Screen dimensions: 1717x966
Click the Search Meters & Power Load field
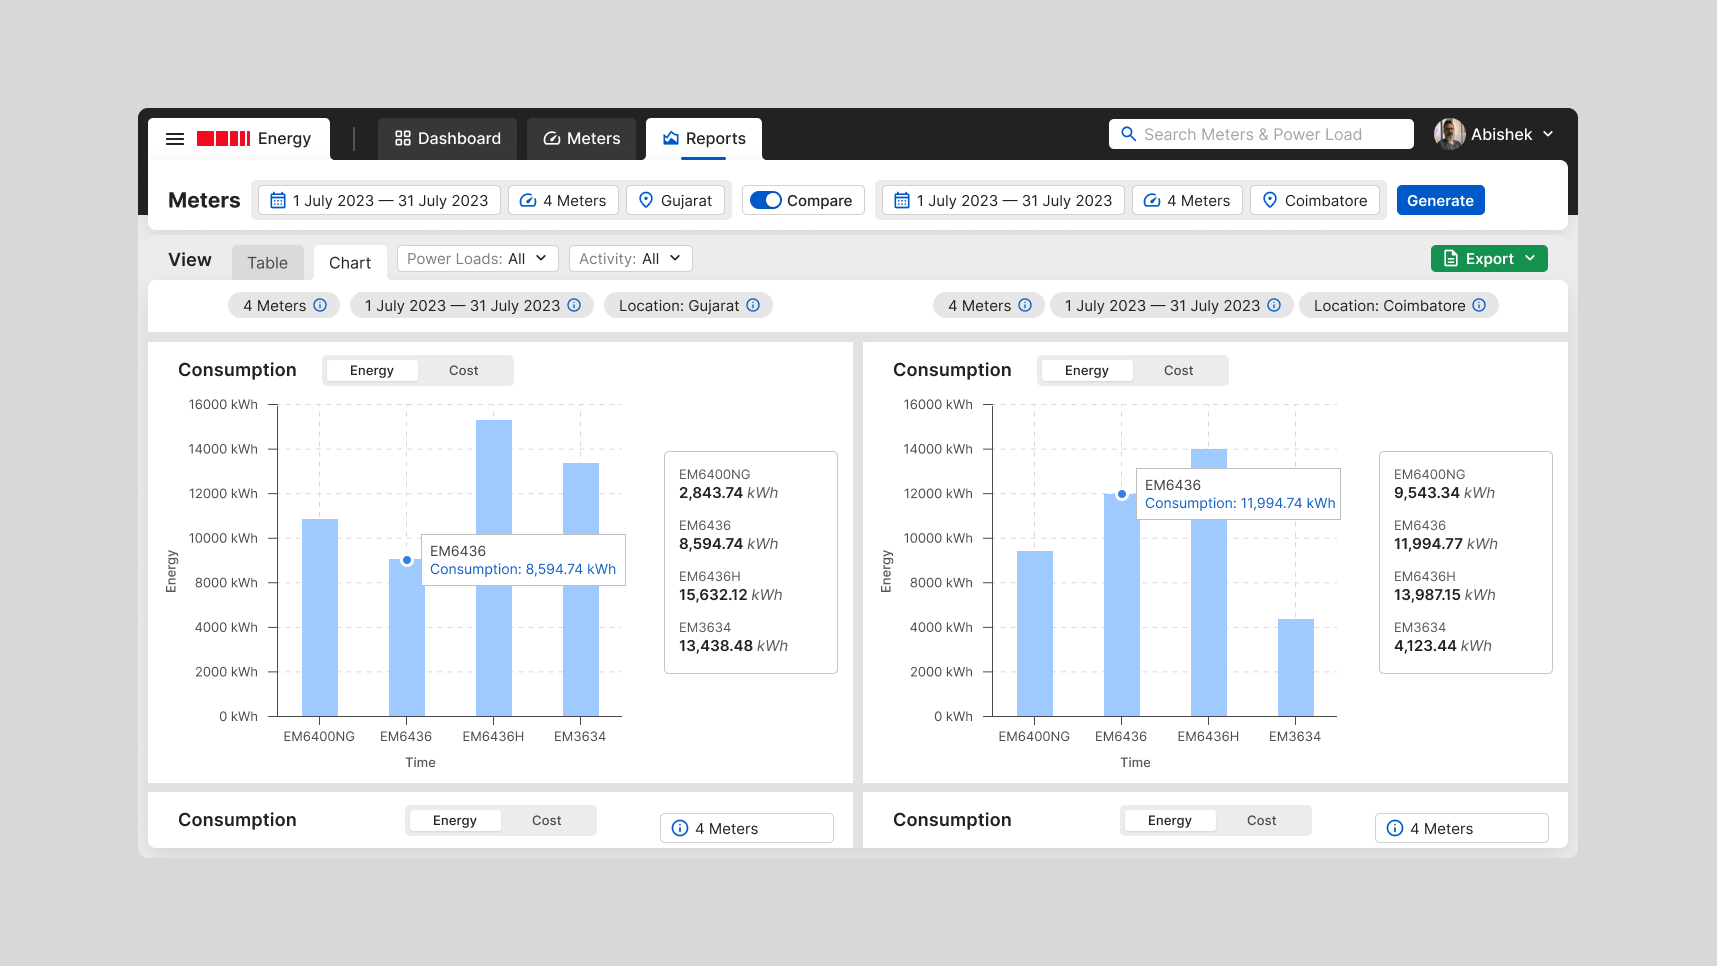pyautogui.click(x=1260, y=133)
